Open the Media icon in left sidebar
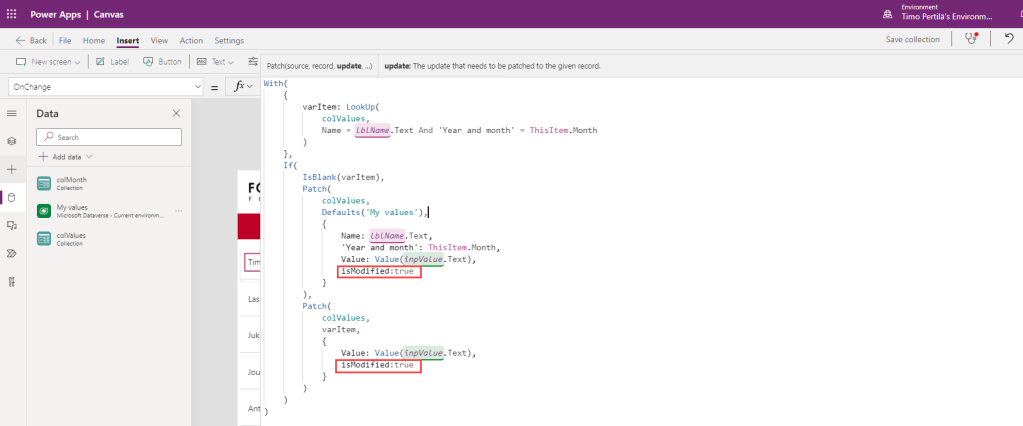This screenshot has width=1023, height=426. point(12,226)
